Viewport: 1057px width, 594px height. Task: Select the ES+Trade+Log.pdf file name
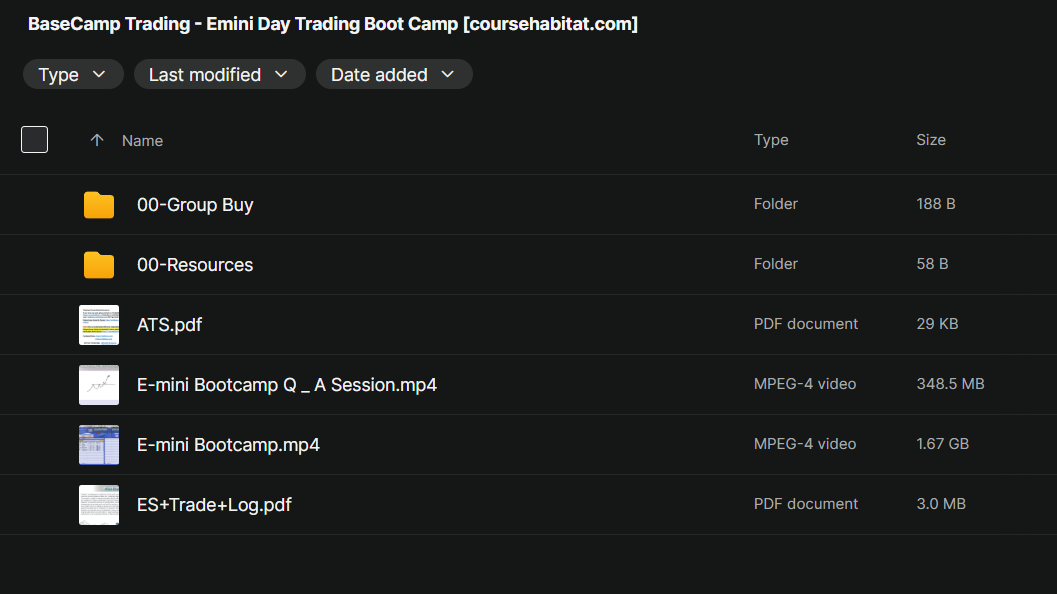tap(214, 505)
